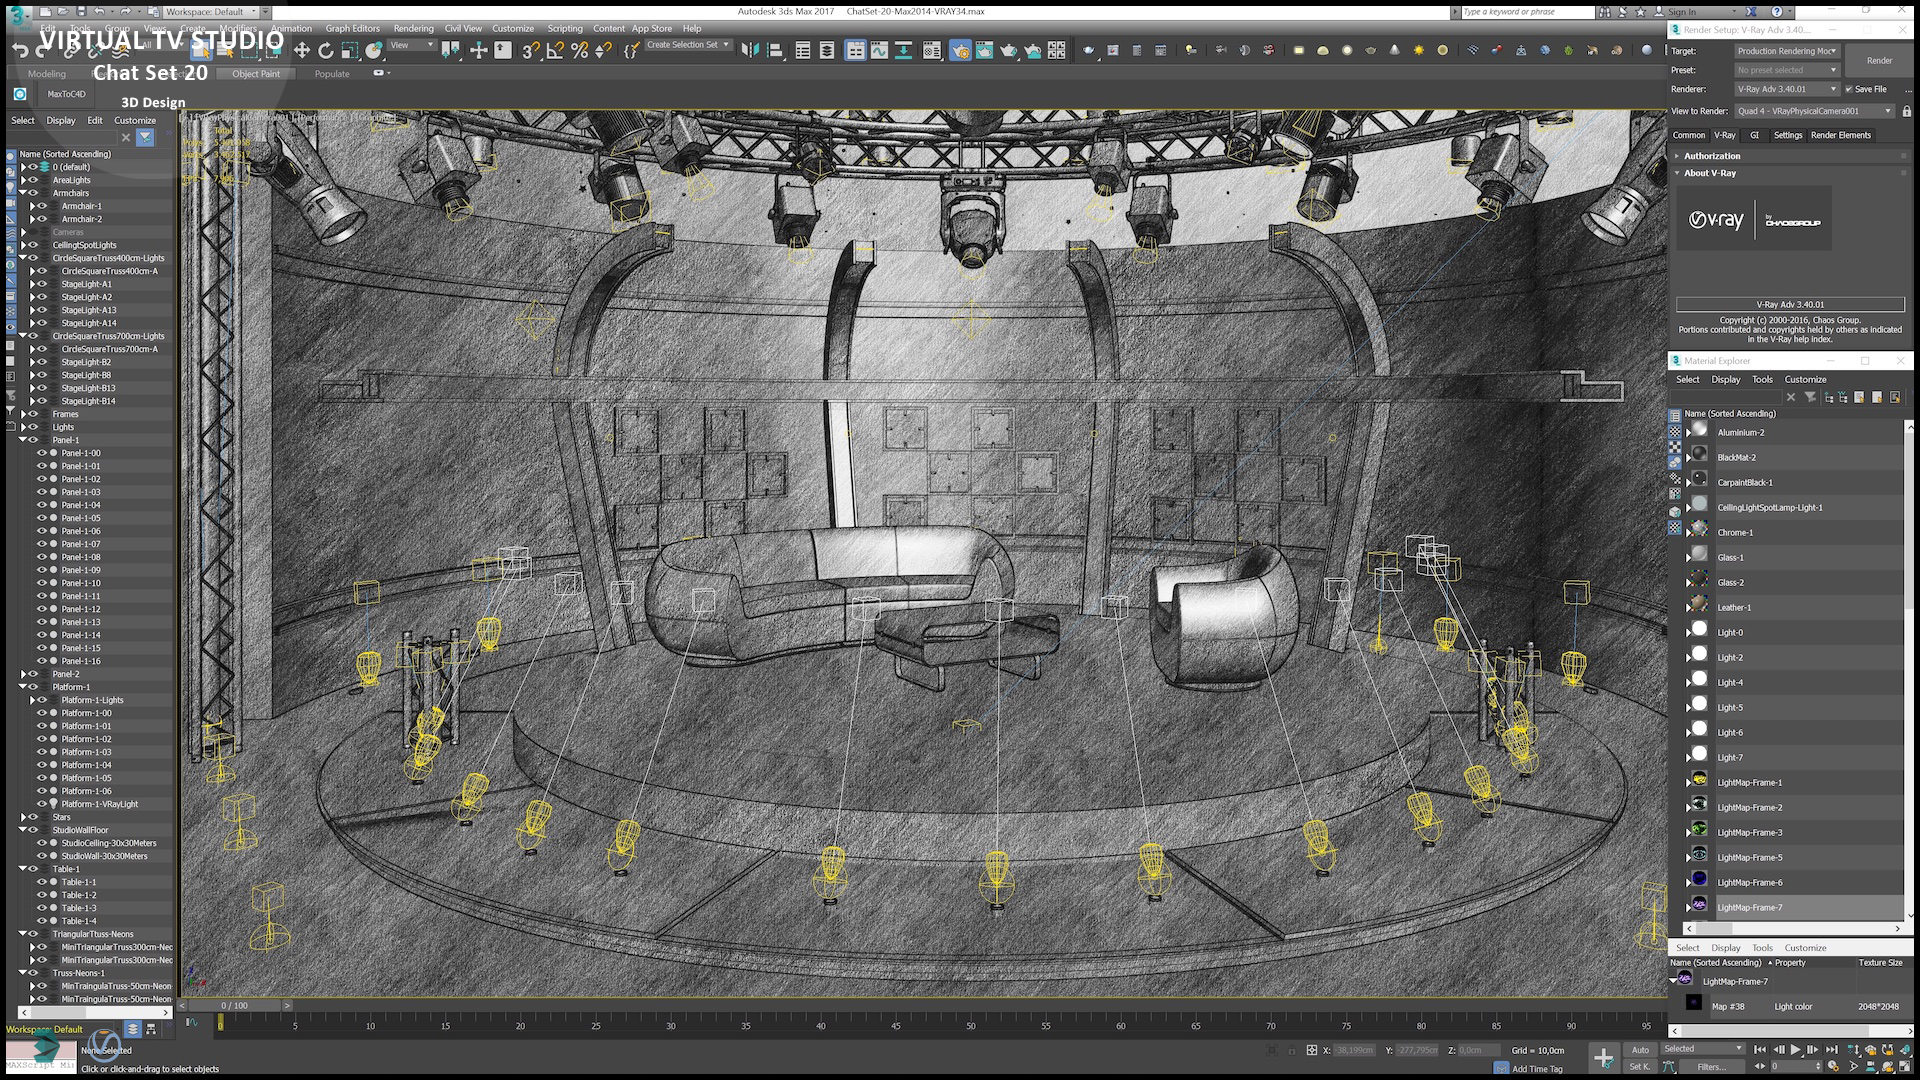1920x1080 pixels.
Task: Click the Auto key button
Action: [1640, 1050]
